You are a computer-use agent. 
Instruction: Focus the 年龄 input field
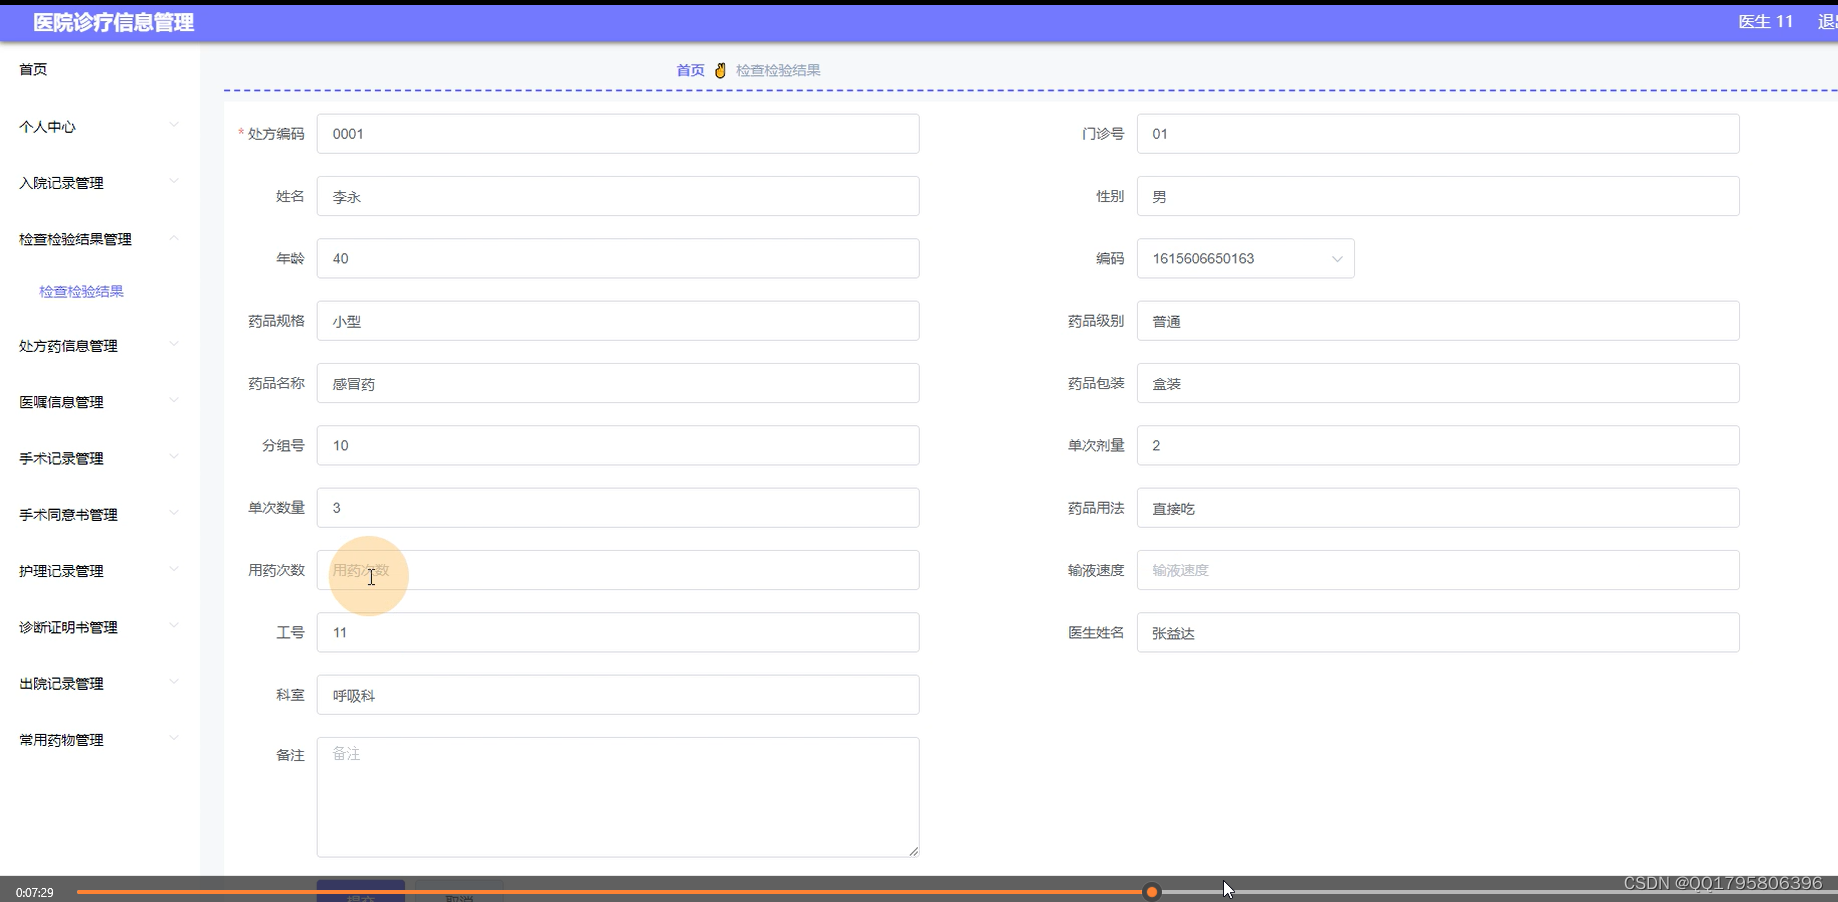(618, 258)
